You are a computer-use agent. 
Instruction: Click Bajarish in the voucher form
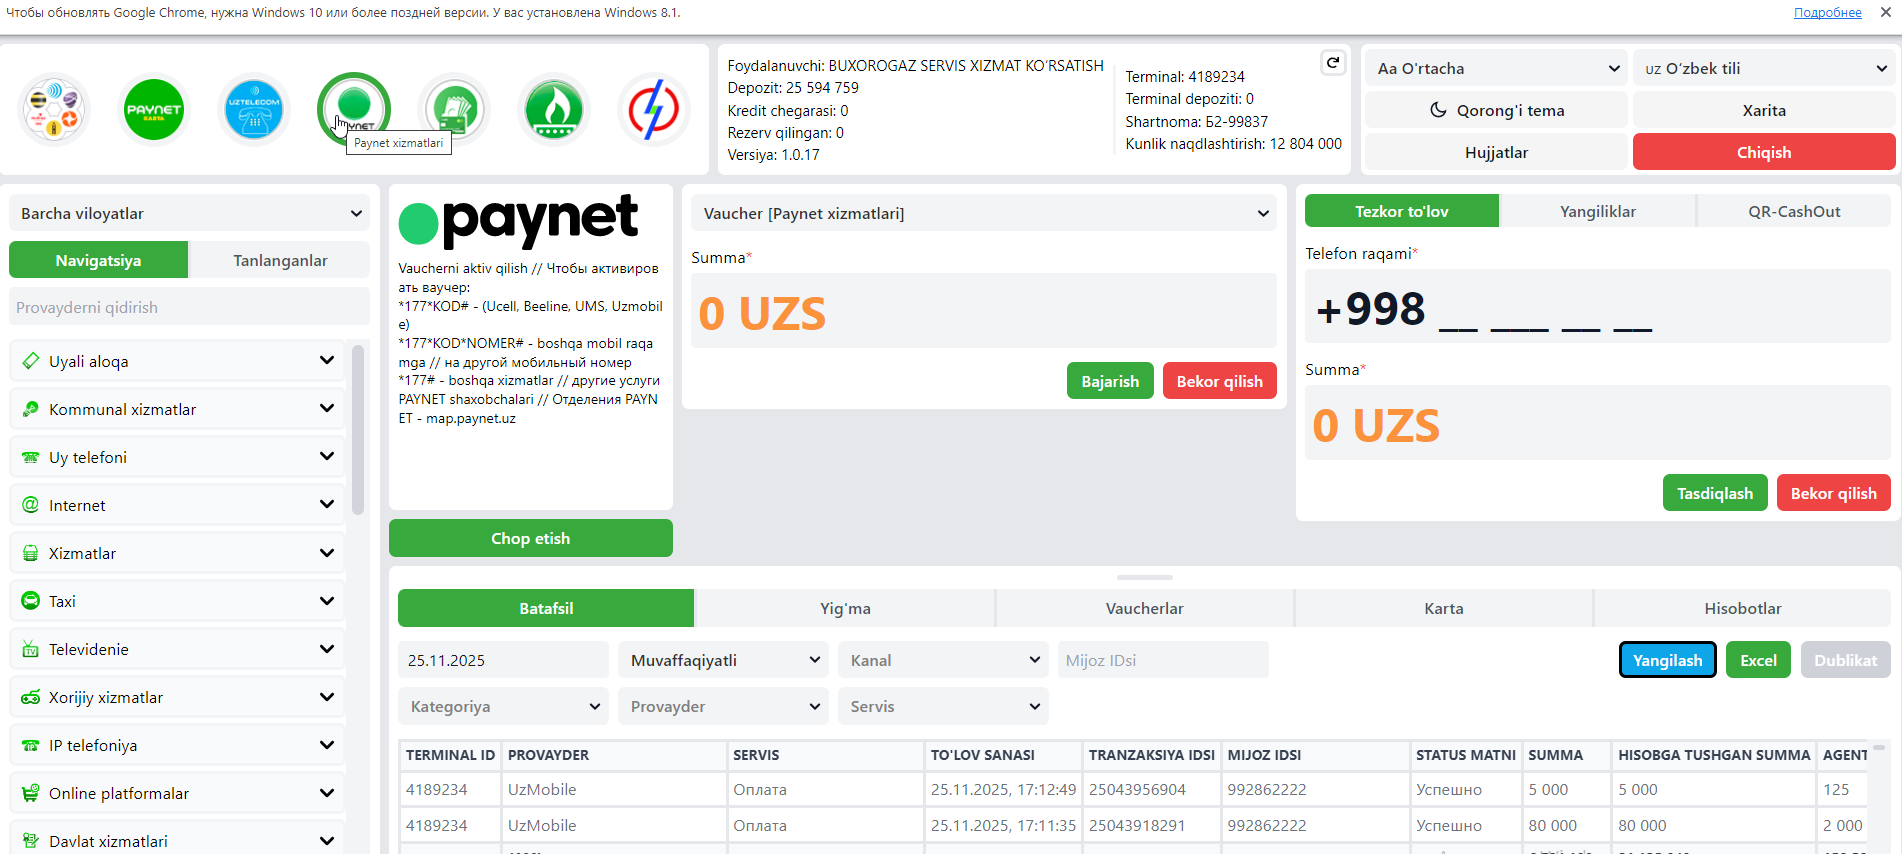click(1110, 381)
